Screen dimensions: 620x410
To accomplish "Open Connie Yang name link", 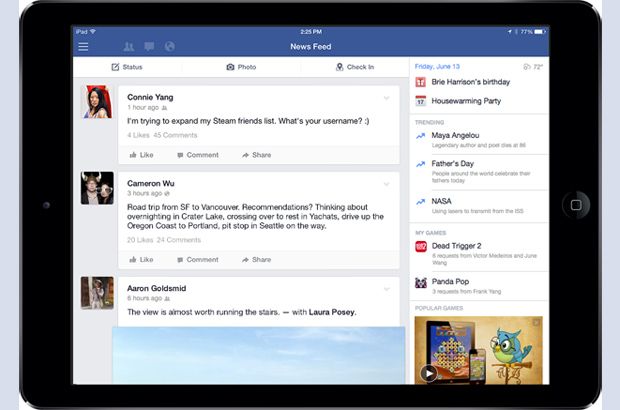I will pos(150,97).
